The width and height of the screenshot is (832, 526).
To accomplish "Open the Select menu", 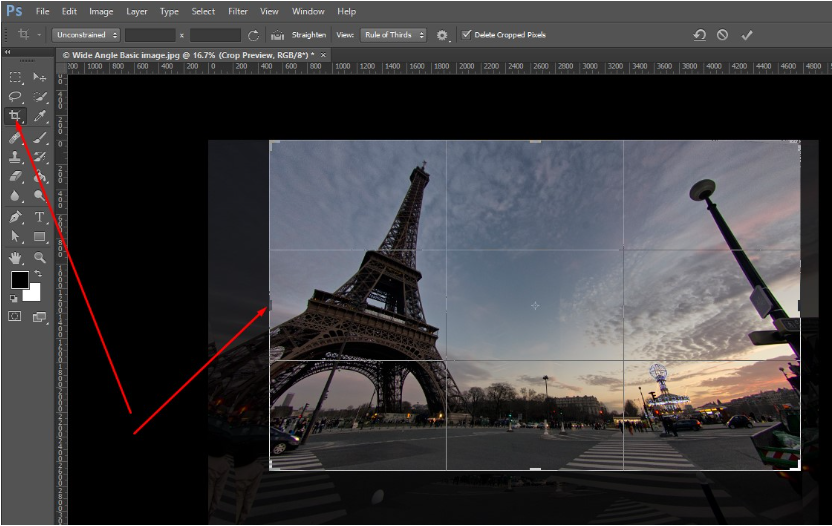I will click(x=203, y=11).
